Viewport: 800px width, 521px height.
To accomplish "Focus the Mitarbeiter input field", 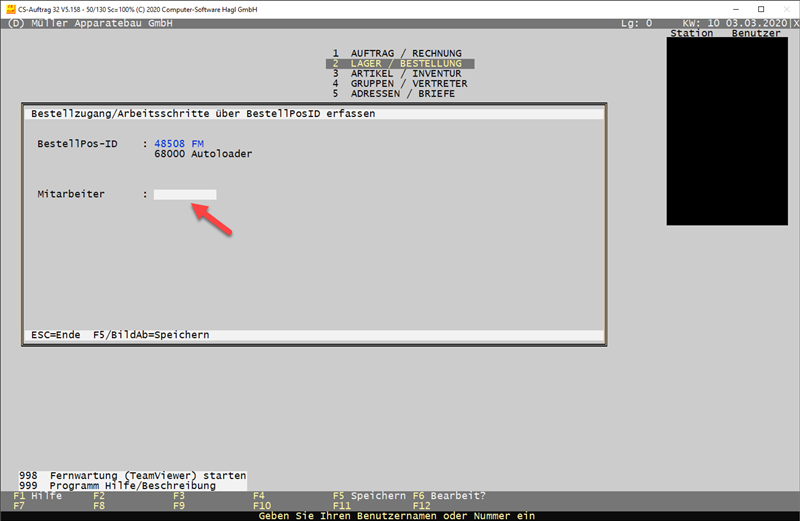I will pyautogui.click(x=185, y=194).
